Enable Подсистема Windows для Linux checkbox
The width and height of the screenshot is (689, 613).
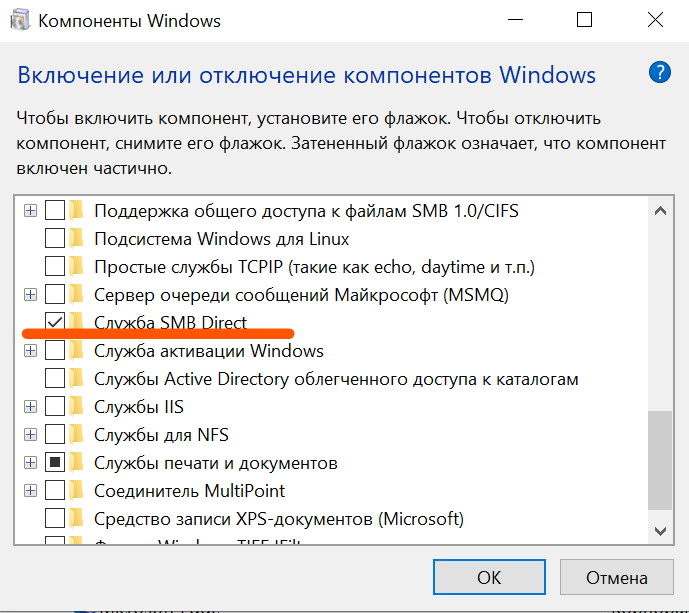tap(55, 239)
